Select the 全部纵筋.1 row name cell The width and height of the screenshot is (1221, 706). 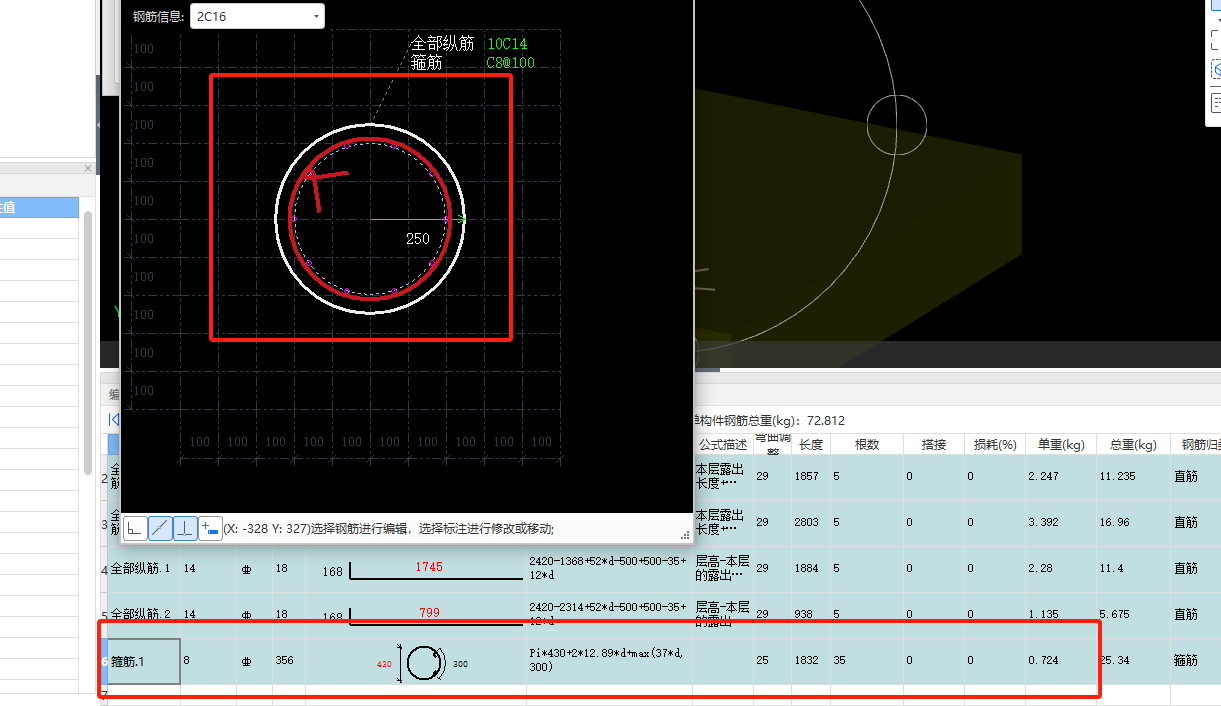(144, 569)
